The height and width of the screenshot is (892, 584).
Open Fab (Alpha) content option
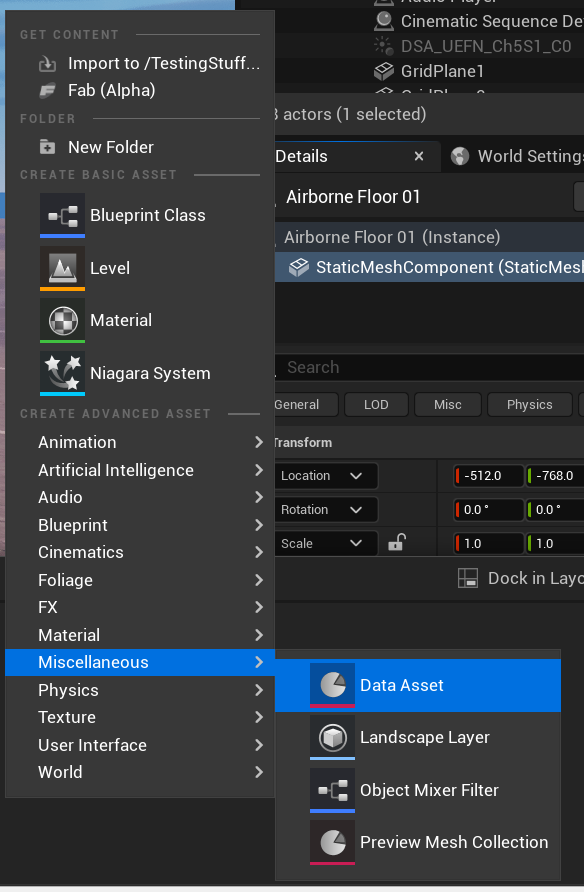[x=140, y=90]
